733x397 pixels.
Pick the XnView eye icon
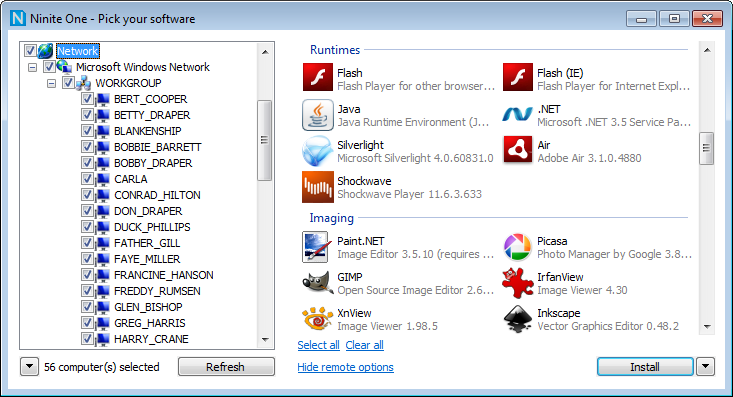pos(318,318)
